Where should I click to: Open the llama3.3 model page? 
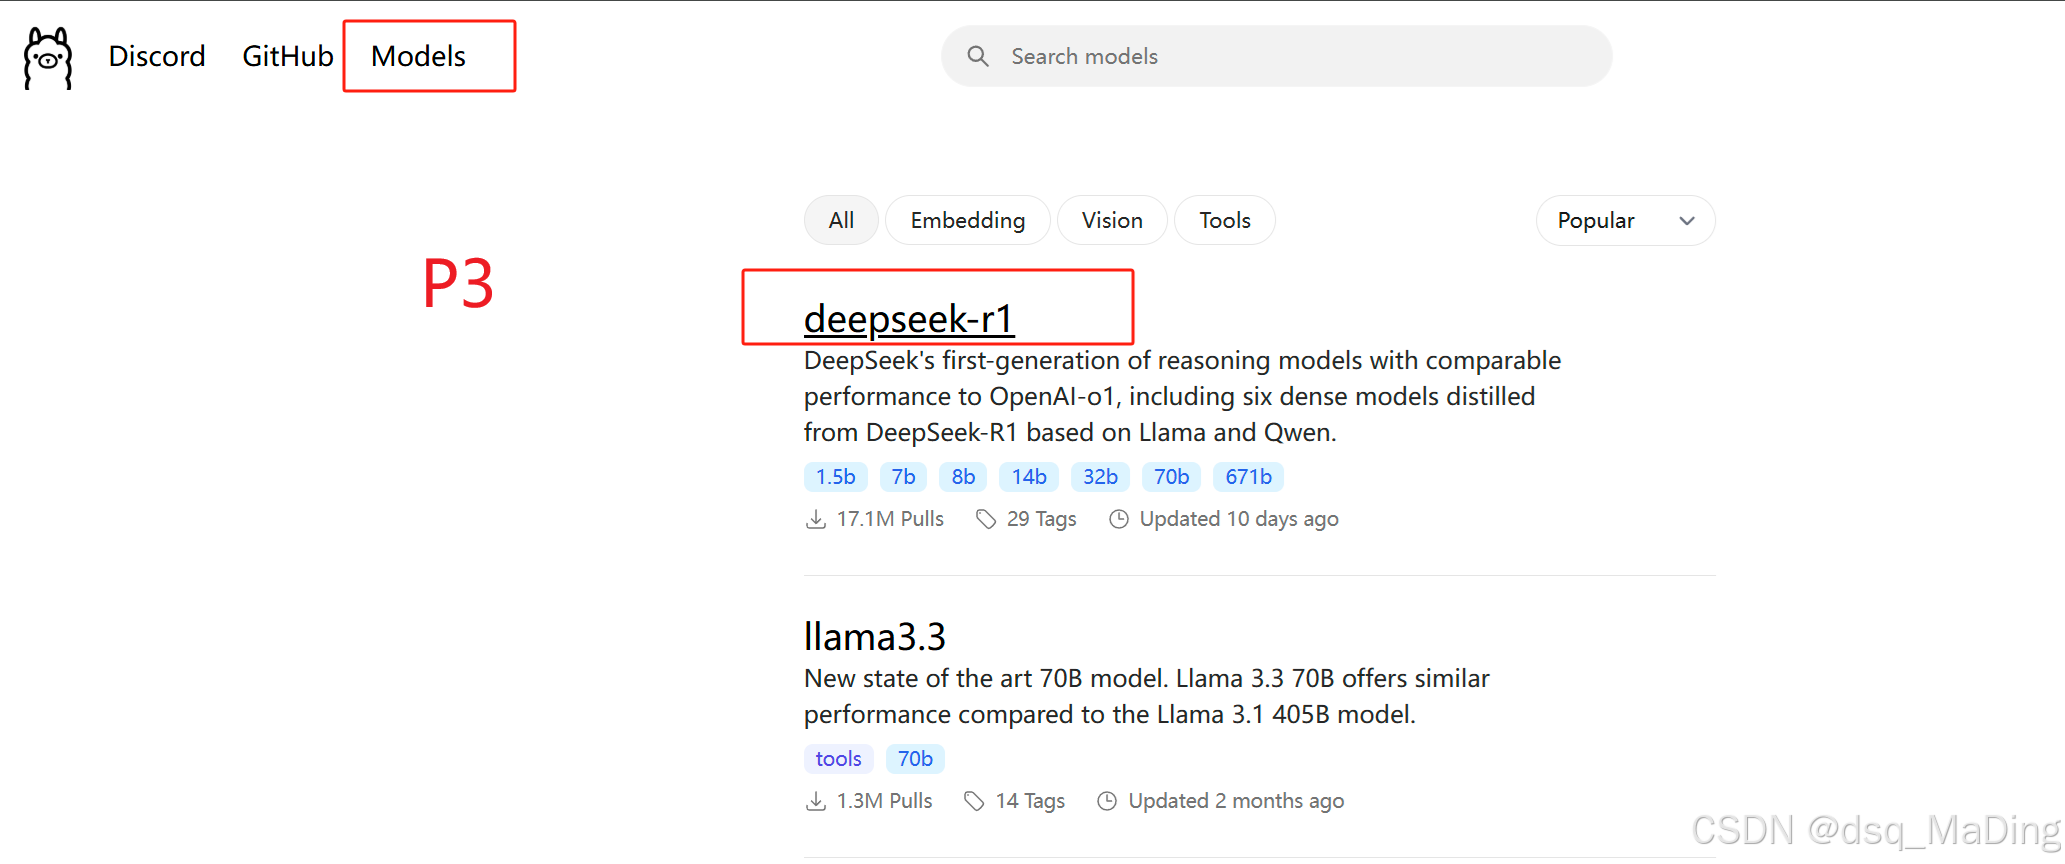[x=874, y=637]
